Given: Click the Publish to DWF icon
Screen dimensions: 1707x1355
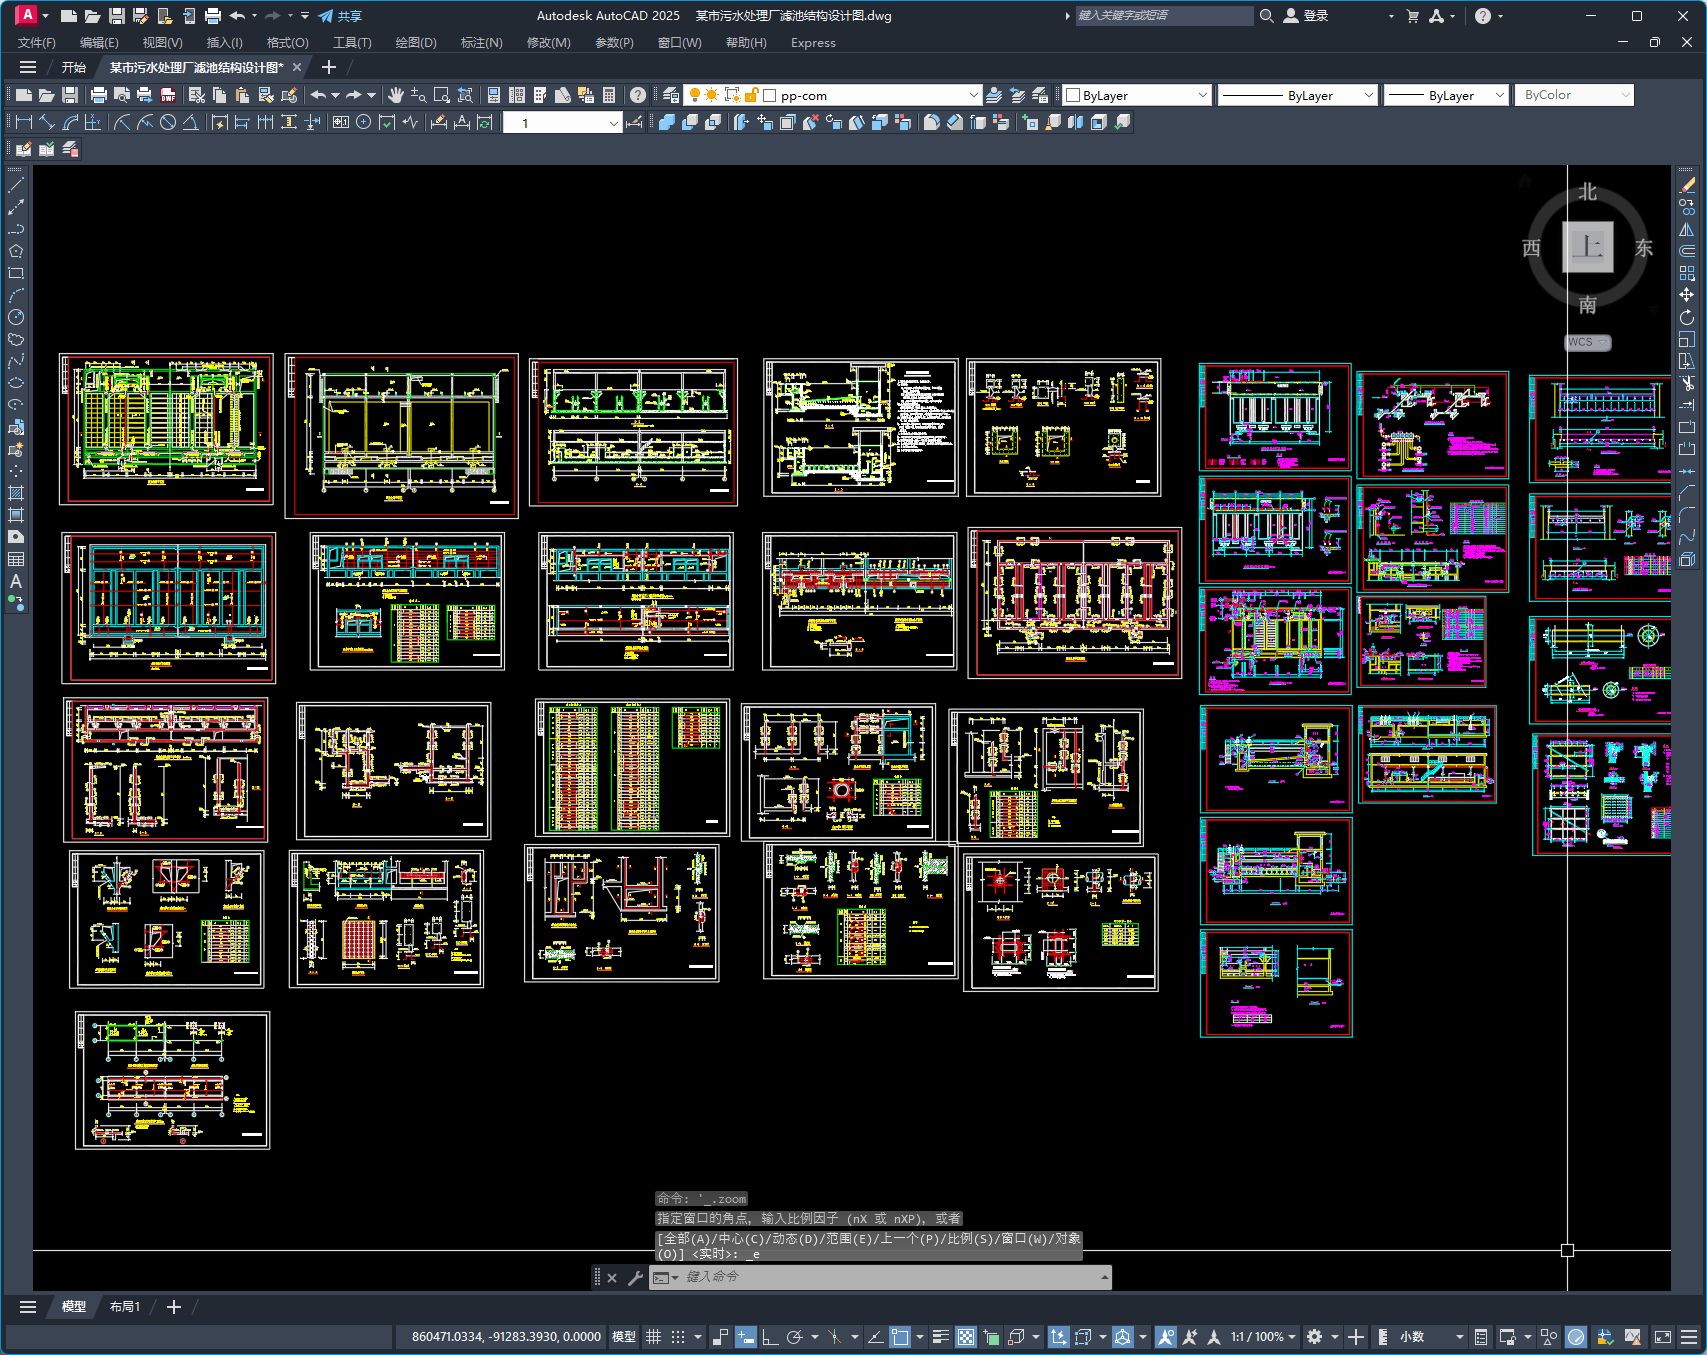Looking at the screenshot, I should [x=168, y=95].
